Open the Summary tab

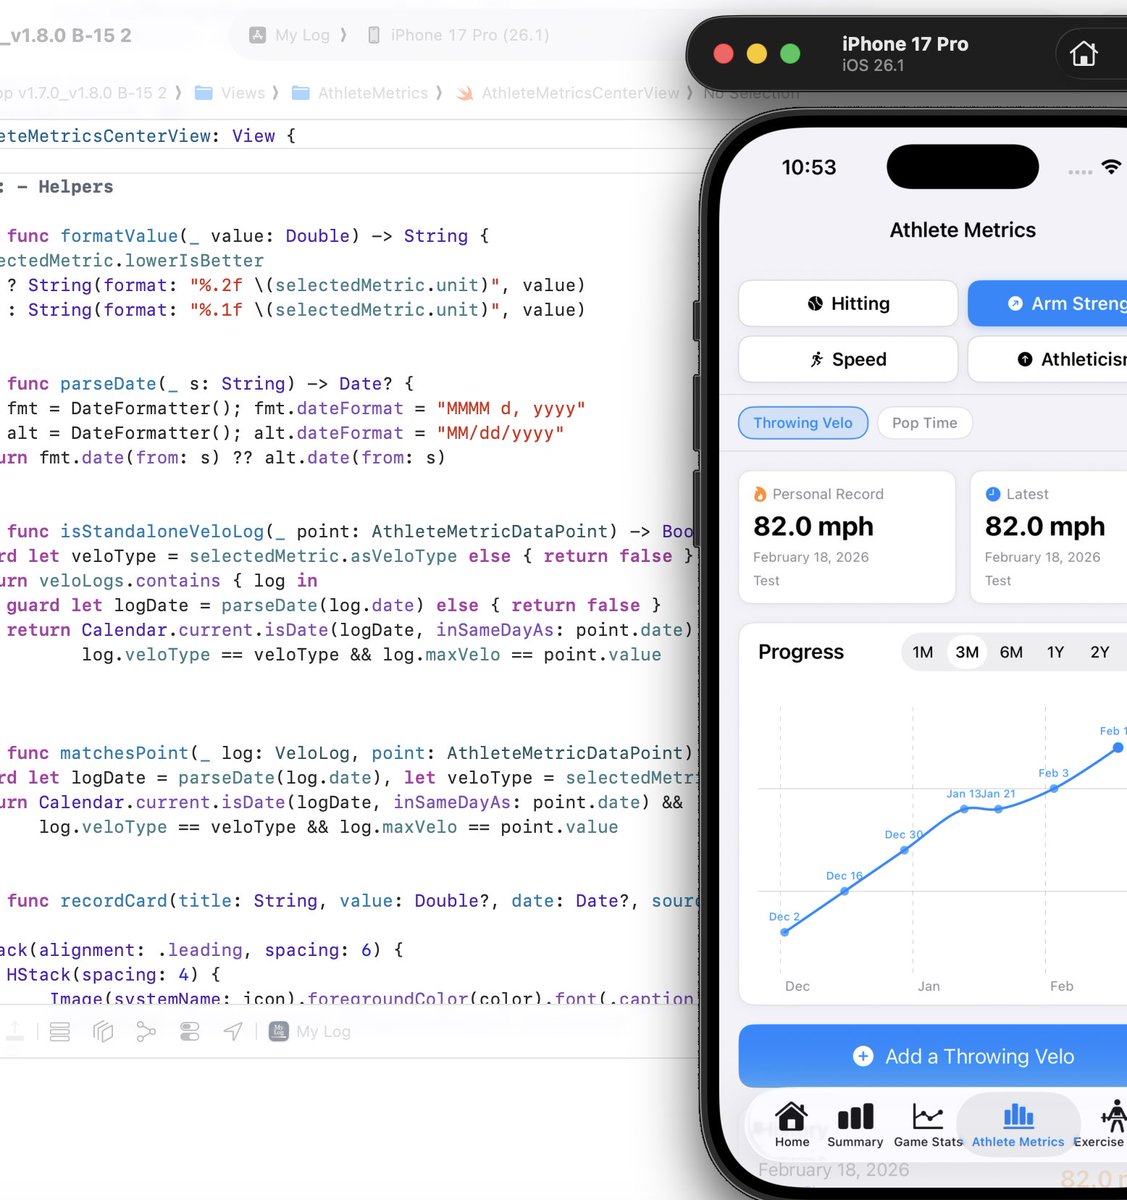coord(855,1124)
